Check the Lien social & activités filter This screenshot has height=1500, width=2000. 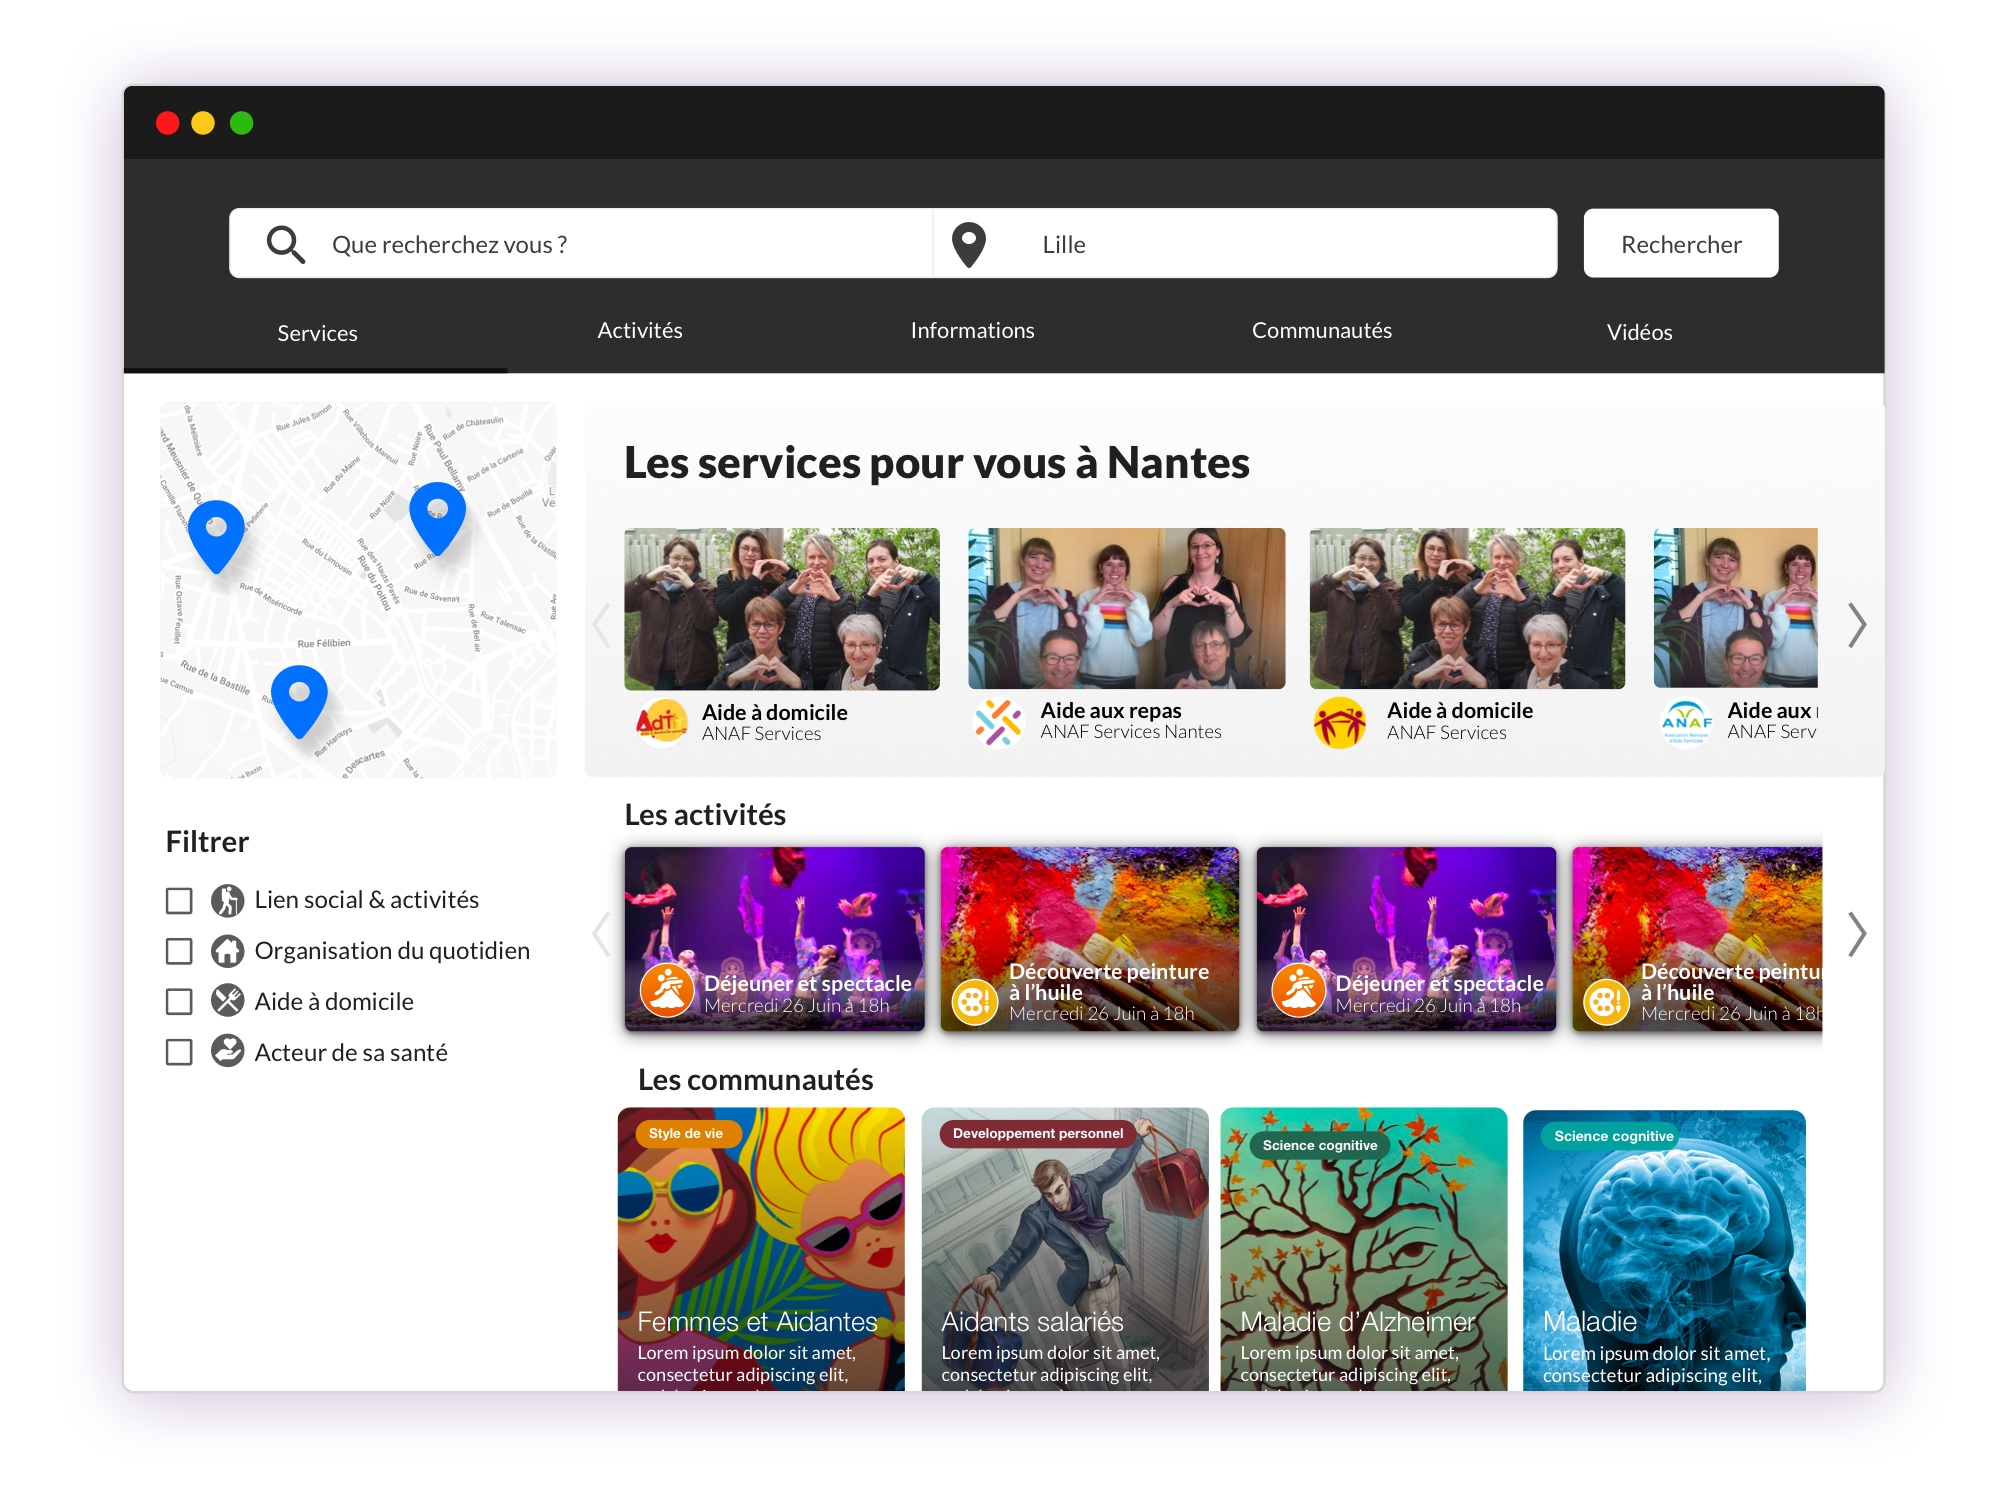[x=179, y=901]
